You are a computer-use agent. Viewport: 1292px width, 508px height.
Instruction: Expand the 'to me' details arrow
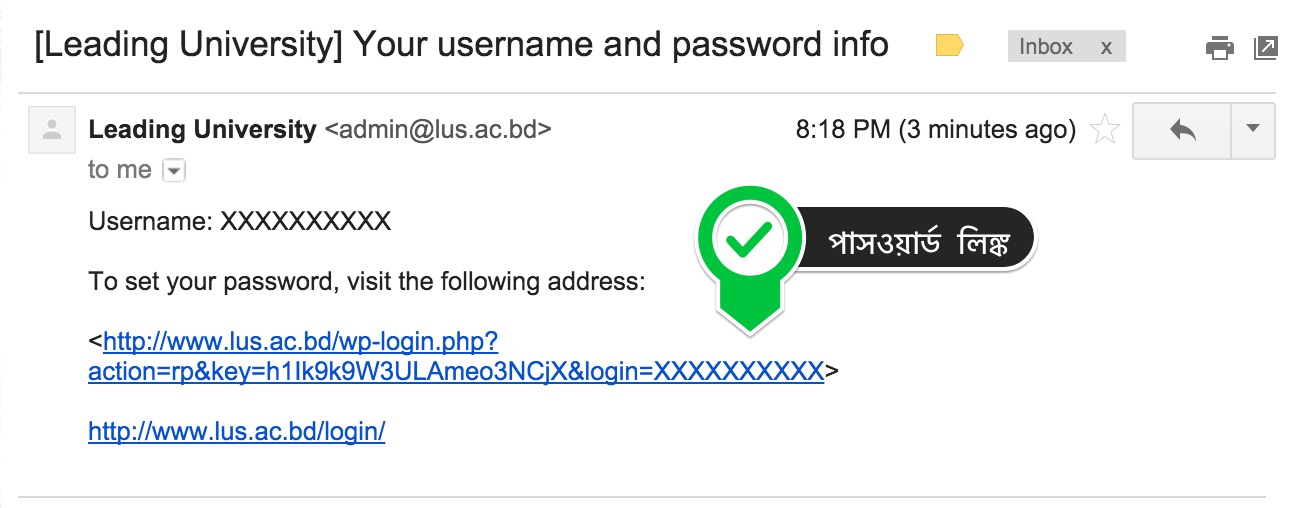tap(174, 171)
